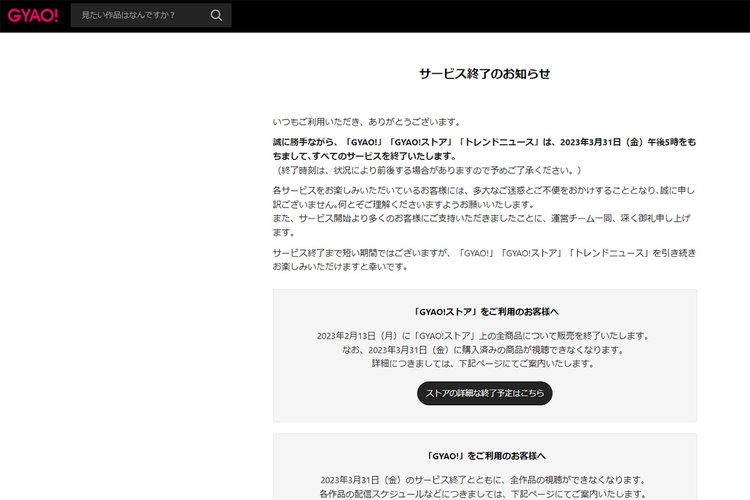Click the 「GYAO!ストア」をご利用のお客様へ heading

coord(485,312)
